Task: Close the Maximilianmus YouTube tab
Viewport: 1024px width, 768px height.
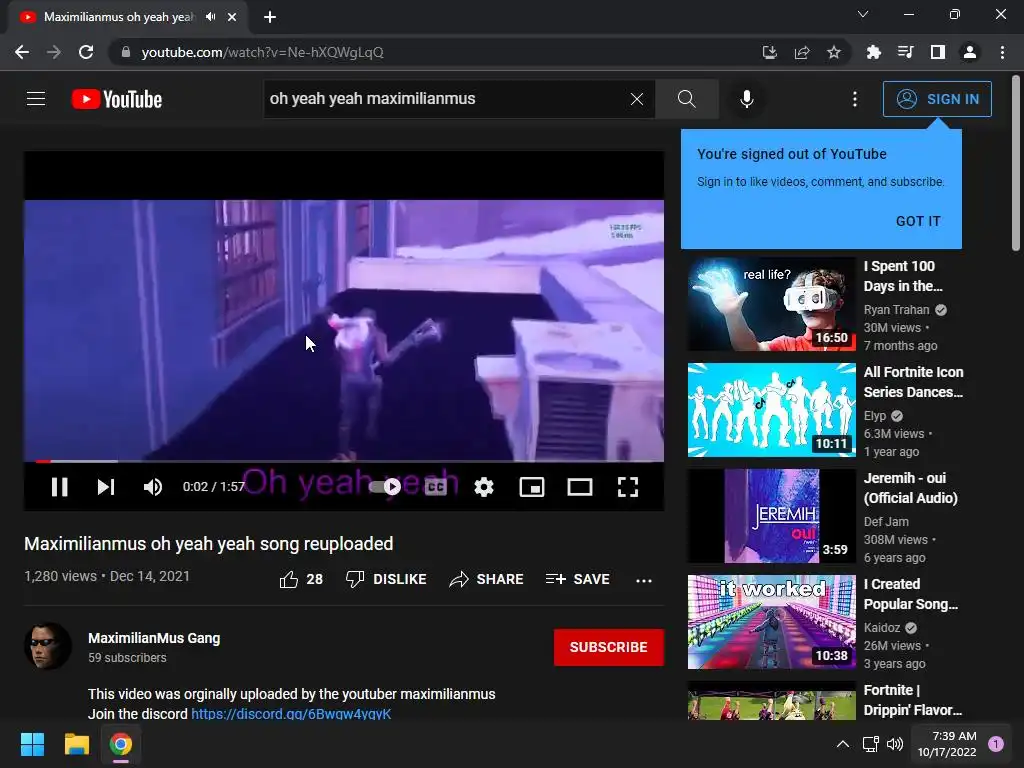Action: tap(232, 17)
